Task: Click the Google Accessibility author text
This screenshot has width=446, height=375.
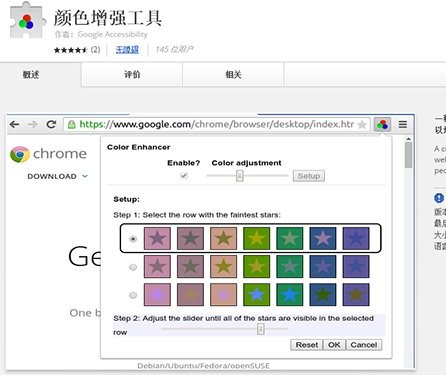Action: click(112, 34)
